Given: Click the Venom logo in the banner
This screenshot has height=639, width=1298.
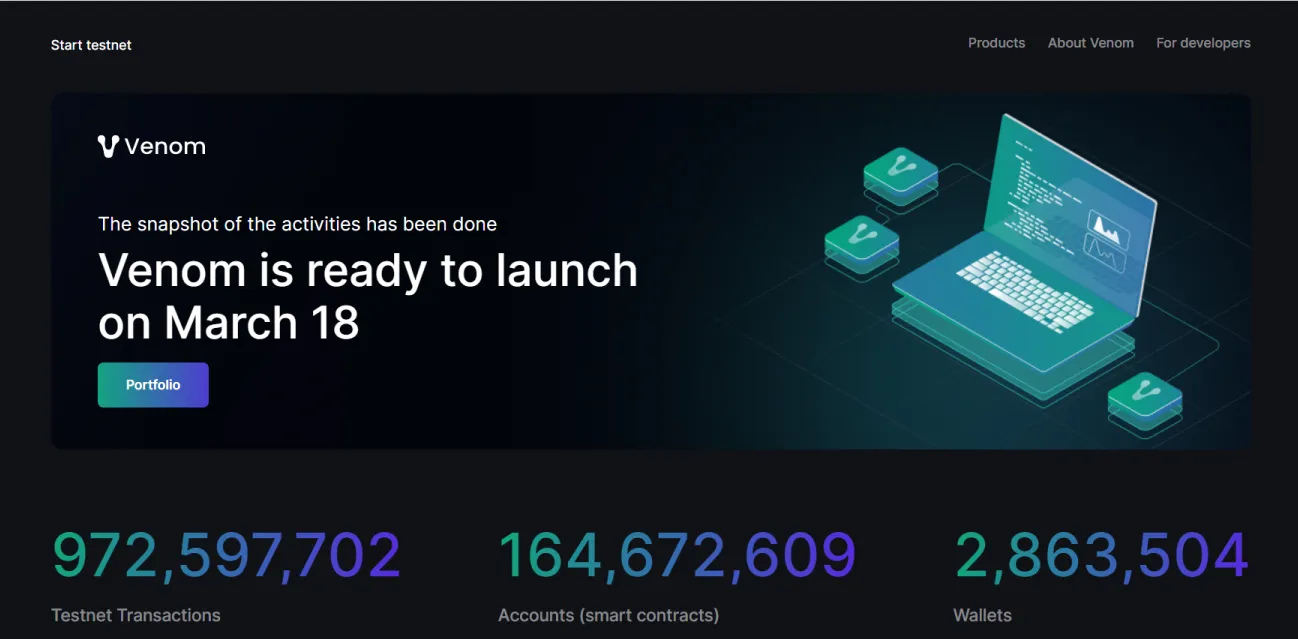Looking at the screenshot, I should tap(152, 146).
